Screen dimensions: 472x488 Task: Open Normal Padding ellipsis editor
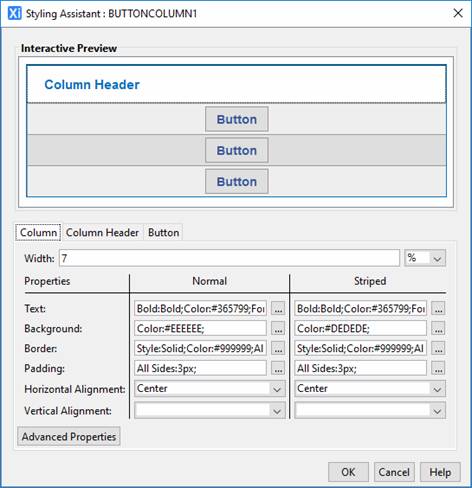click(278, 368)
